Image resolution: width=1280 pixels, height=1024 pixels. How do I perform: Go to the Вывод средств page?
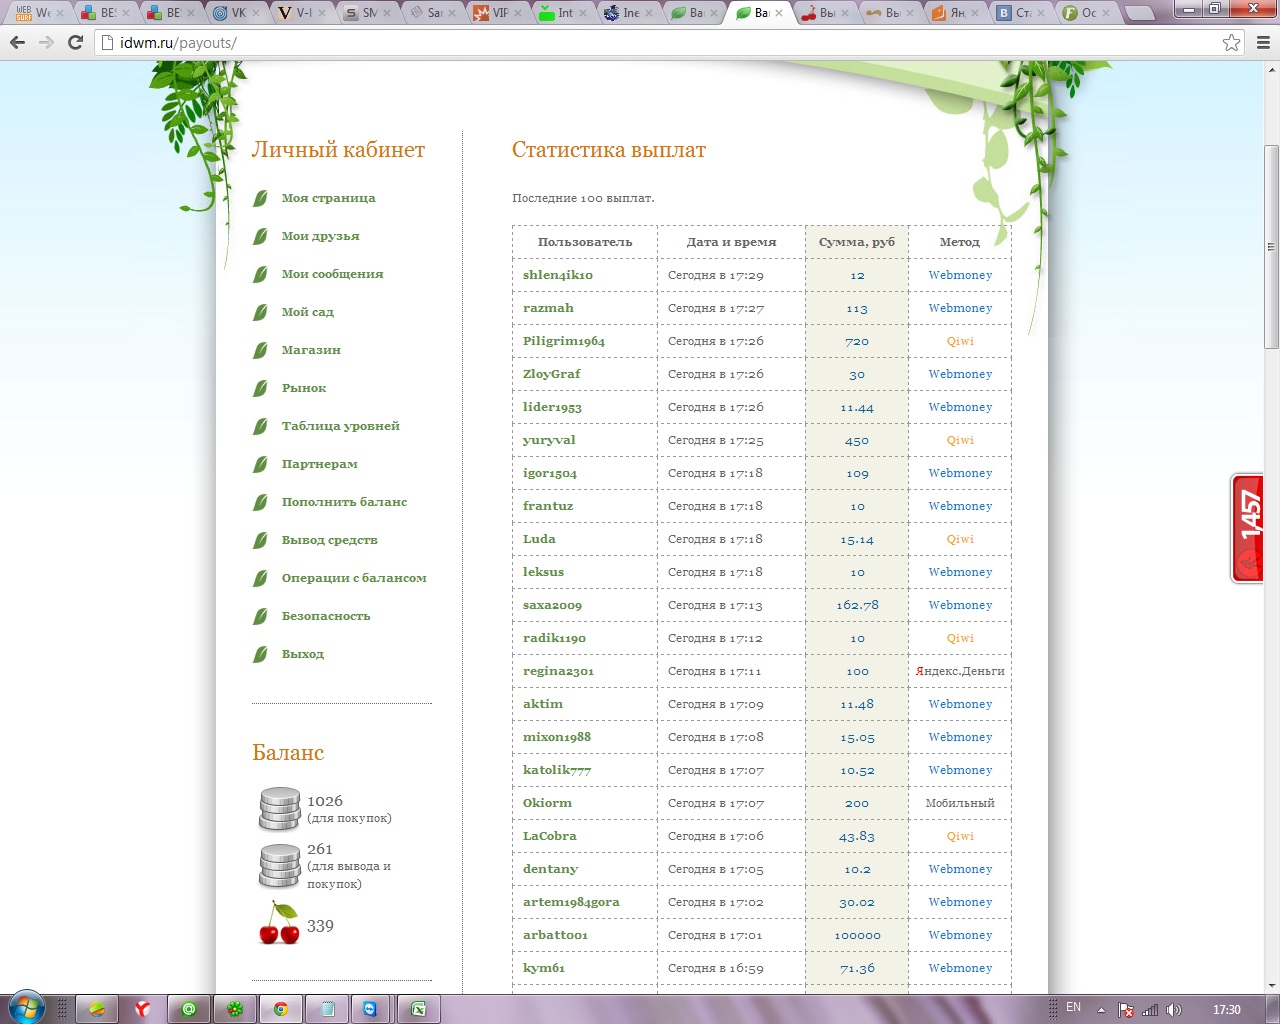click(x=329, y=540)
